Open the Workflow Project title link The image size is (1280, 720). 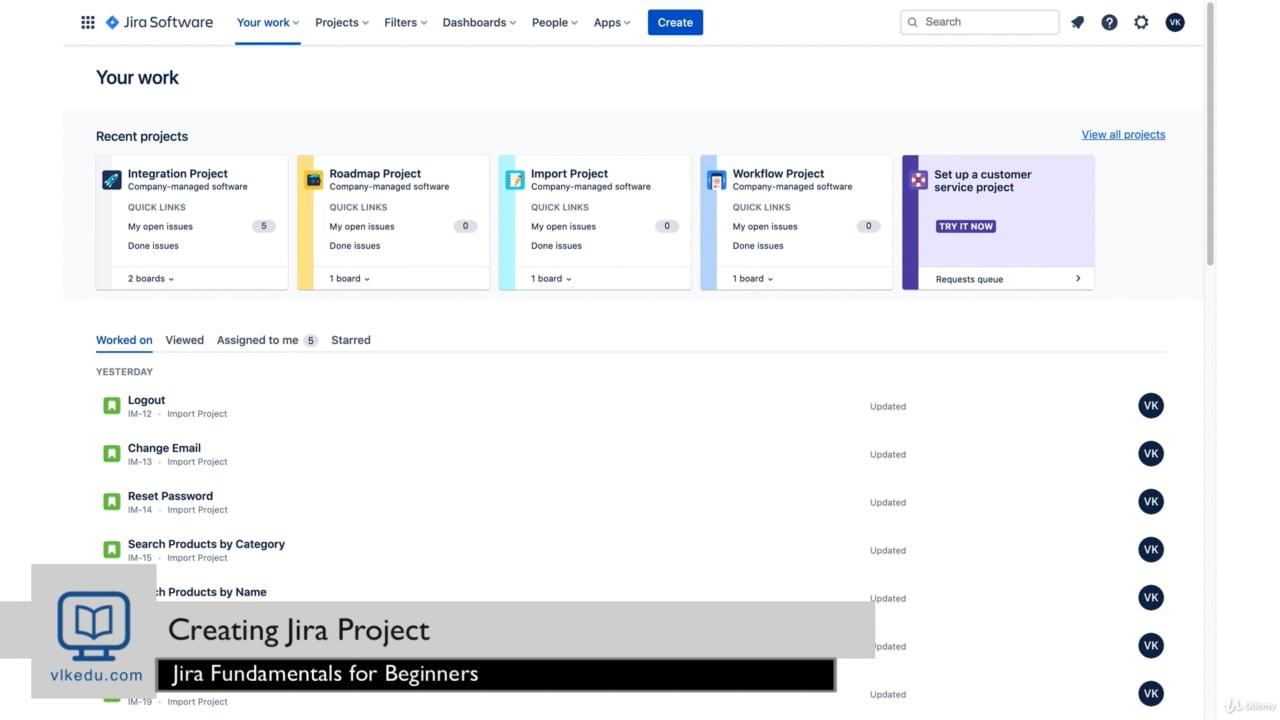tap(778, 173)
